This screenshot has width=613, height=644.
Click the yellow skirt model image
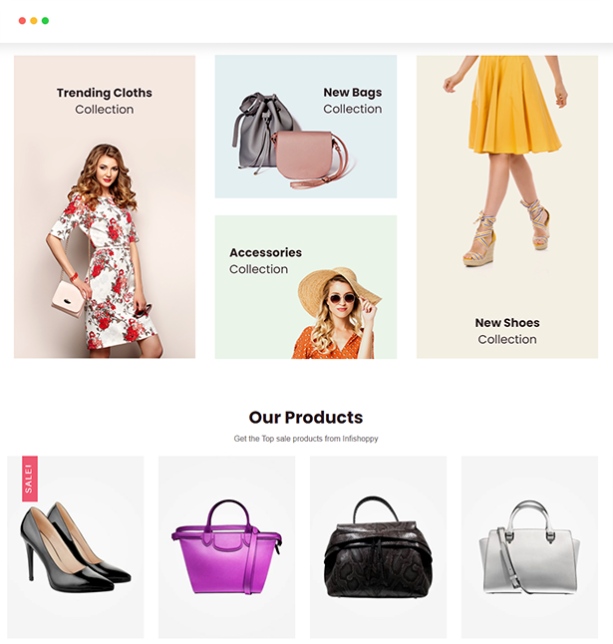[506, 160]
